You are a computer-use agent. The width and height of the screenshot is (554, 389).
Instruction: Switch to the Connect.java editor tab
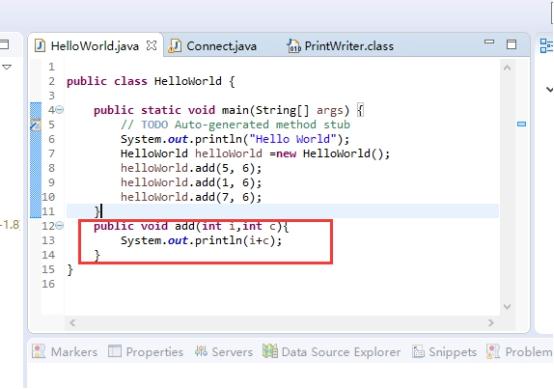213,46
